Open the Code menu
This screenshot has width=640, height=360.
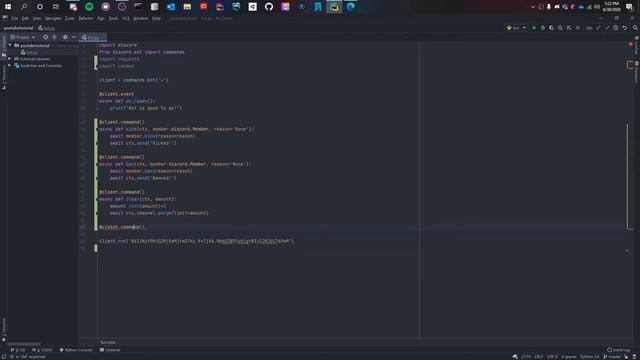[x=70, y=18]
